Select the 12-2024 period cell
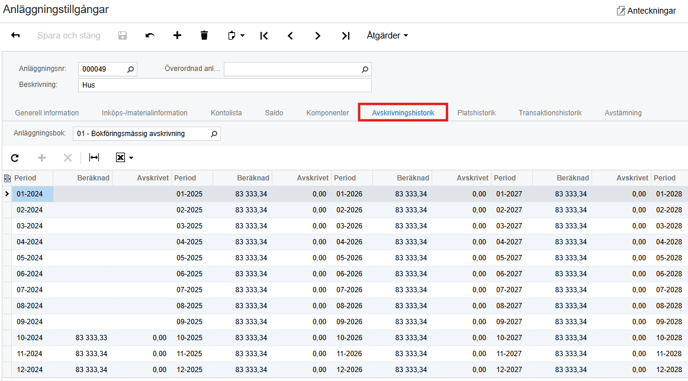This screenshot has height=381, width=688. (32, 370)
